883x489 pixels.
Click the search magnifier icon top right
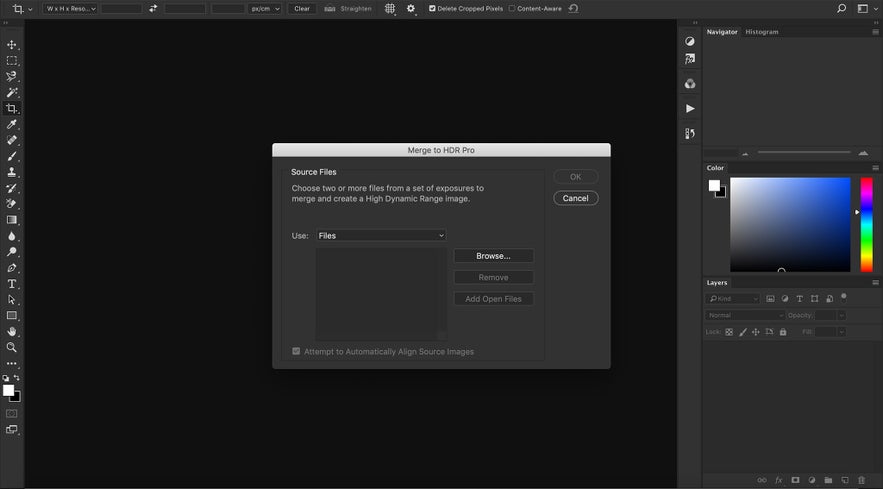pyautogui.click(x=841, y=8)
